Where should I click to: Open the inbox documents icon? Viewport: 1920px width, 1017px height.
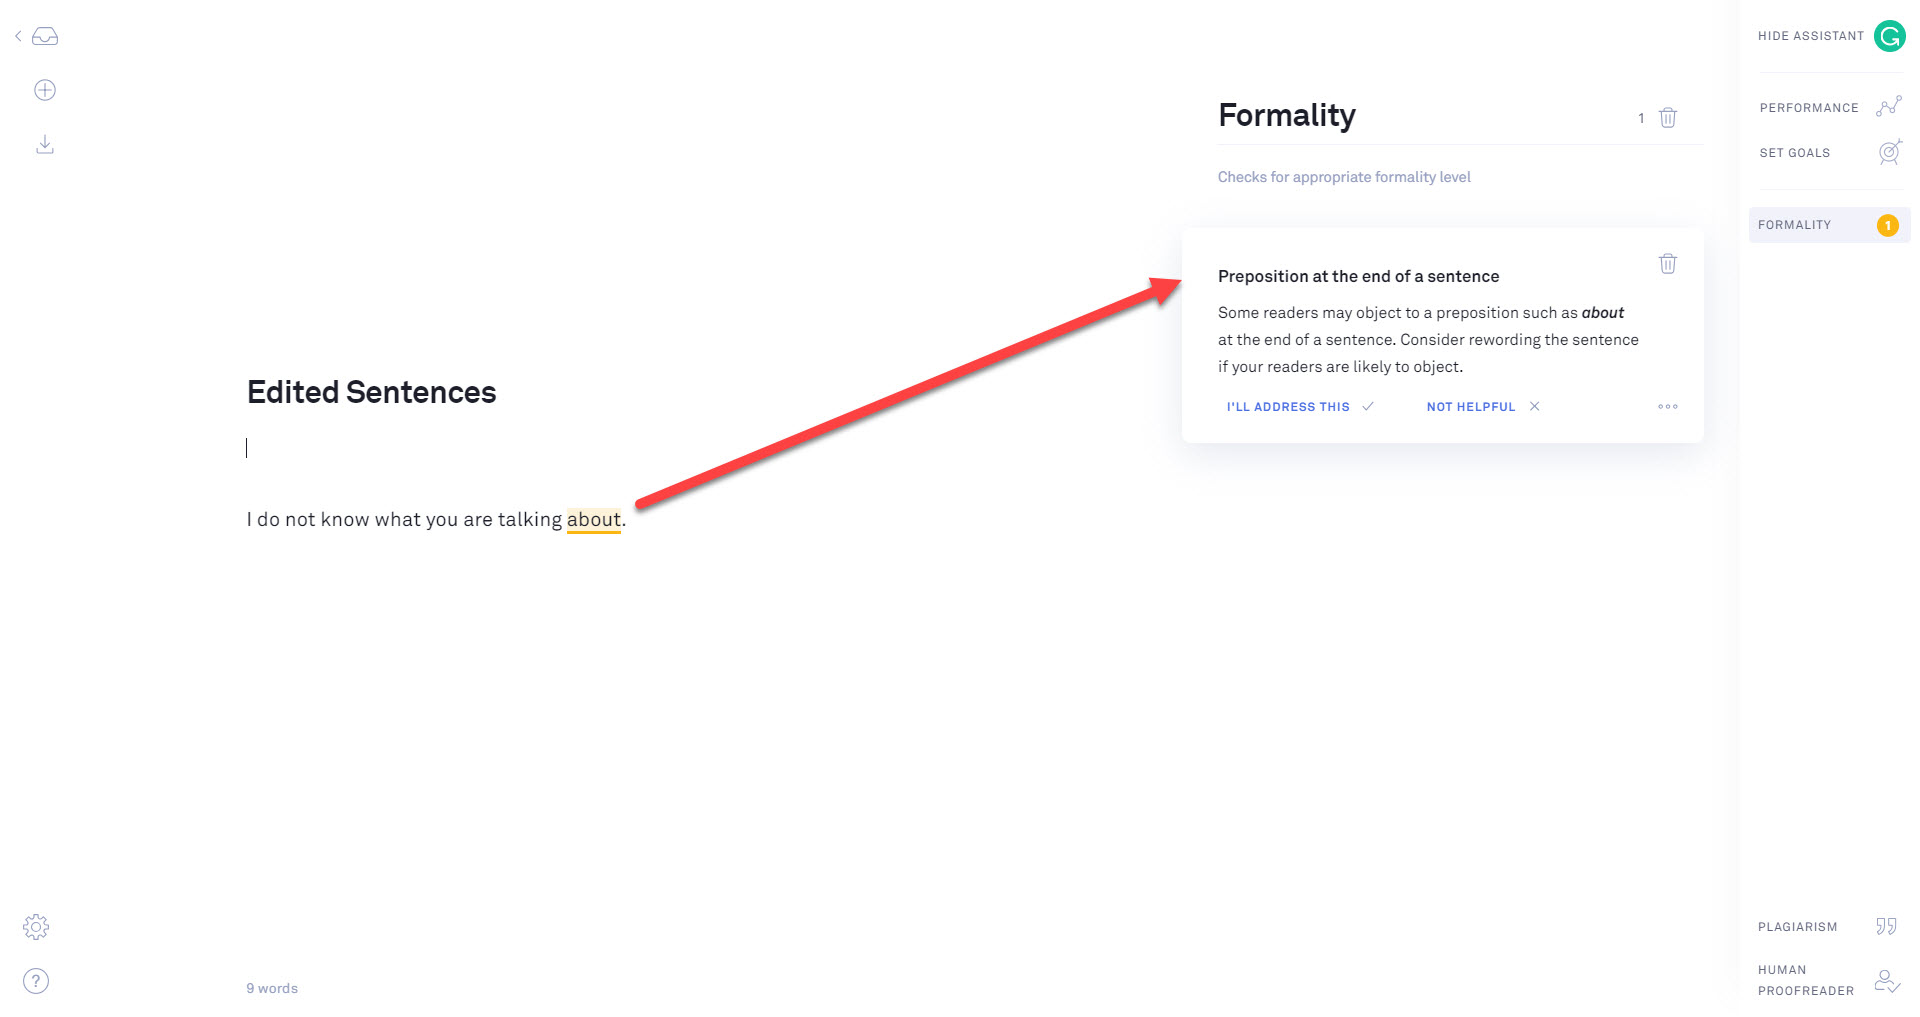(x=45, y=37)
